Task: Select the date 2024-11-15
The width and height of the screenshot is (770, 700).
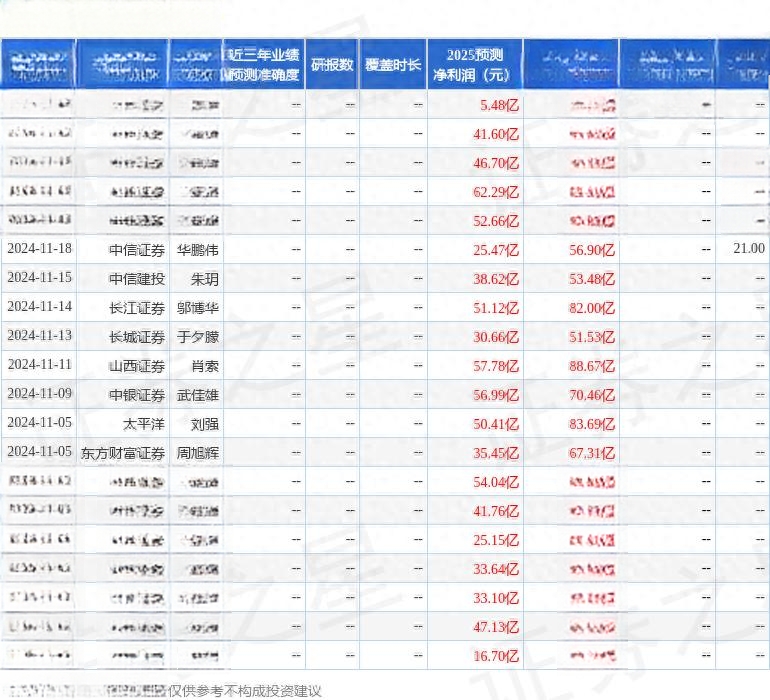Action: point(39,278)
